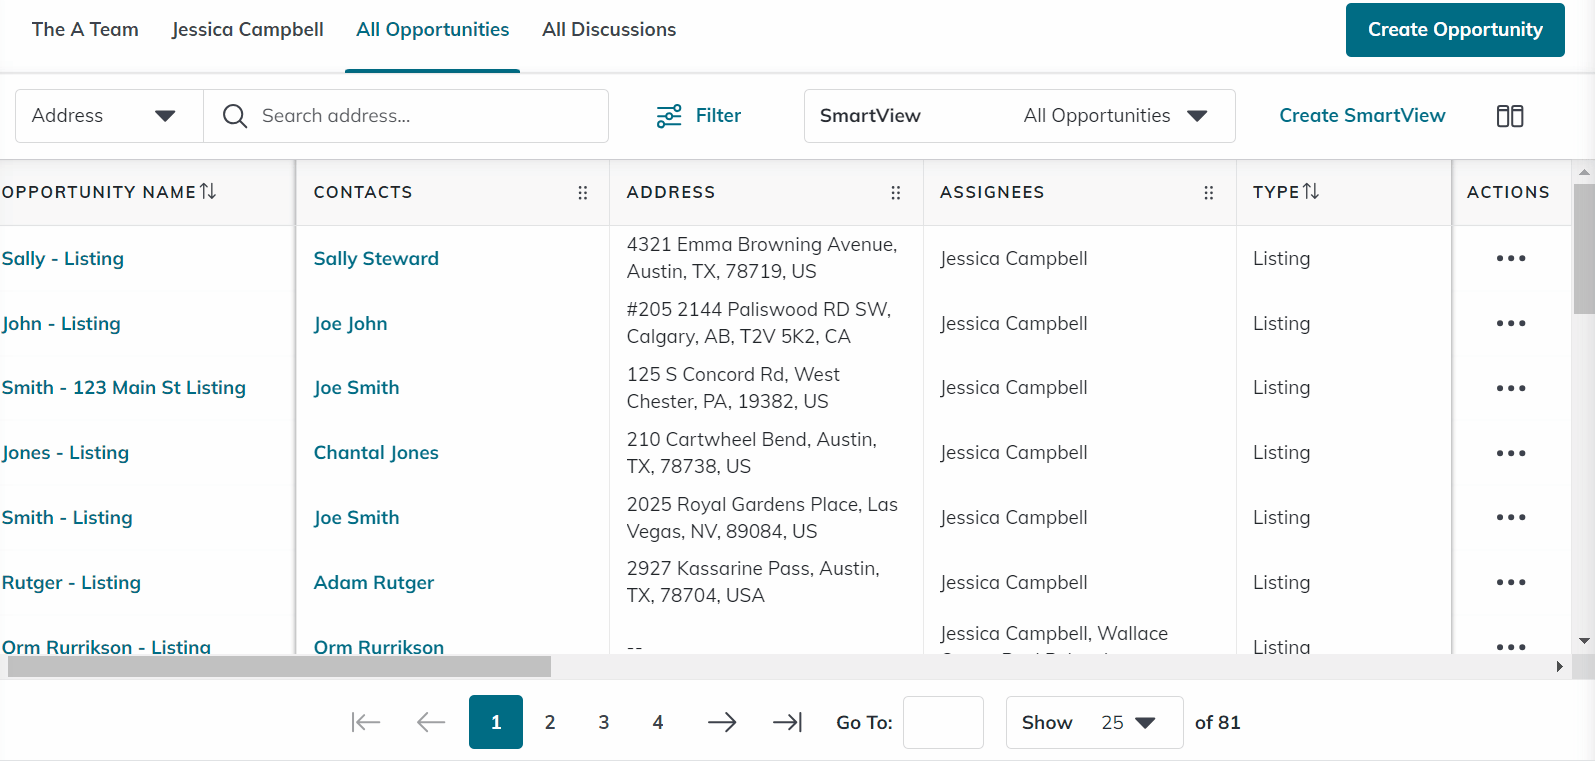Open actions menu for John - Listing
This screenshot has width=1595, height=761.
click(x=1511, y=323)
